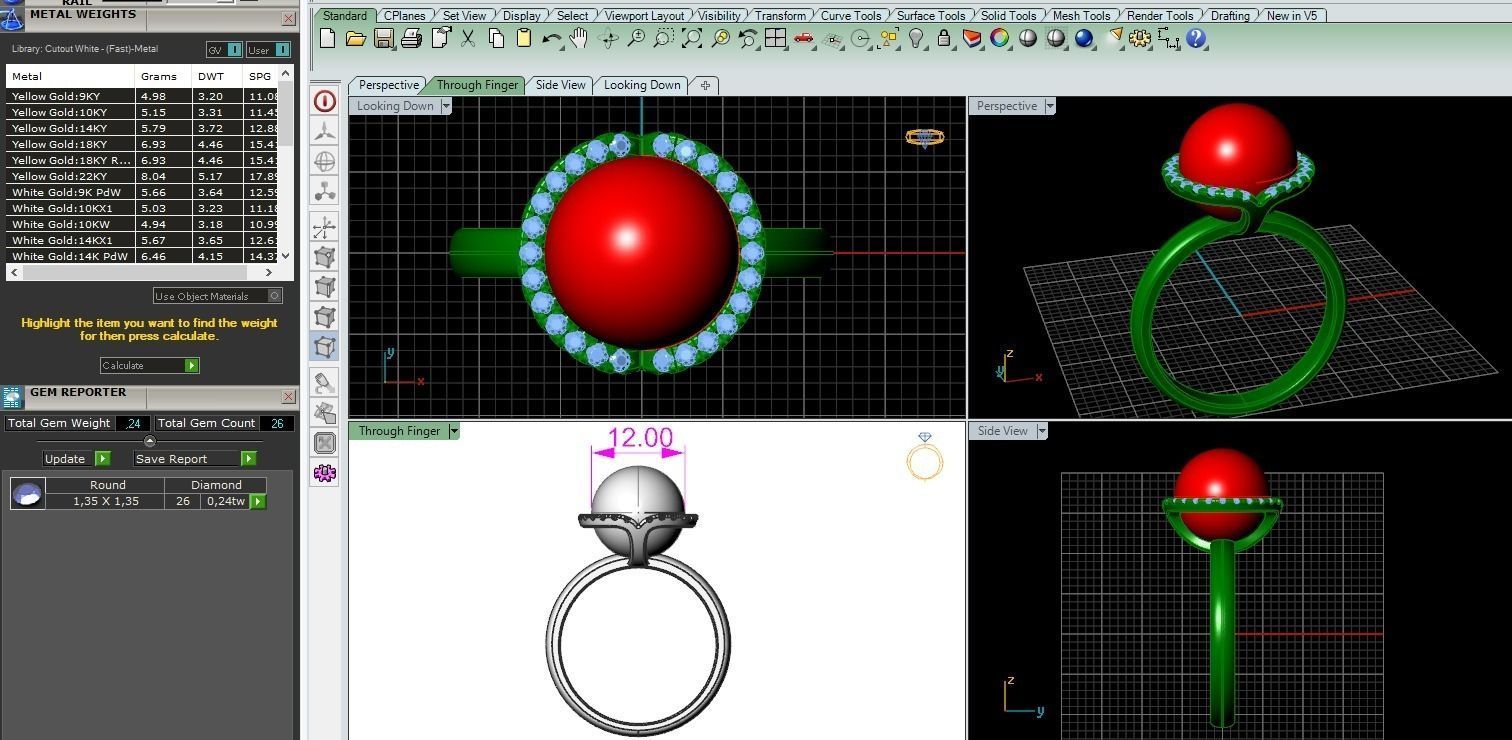The height and width of the screenshot is (740, 1512).
Task: Click the Update button in Gem Reporter
Action: 77,459
